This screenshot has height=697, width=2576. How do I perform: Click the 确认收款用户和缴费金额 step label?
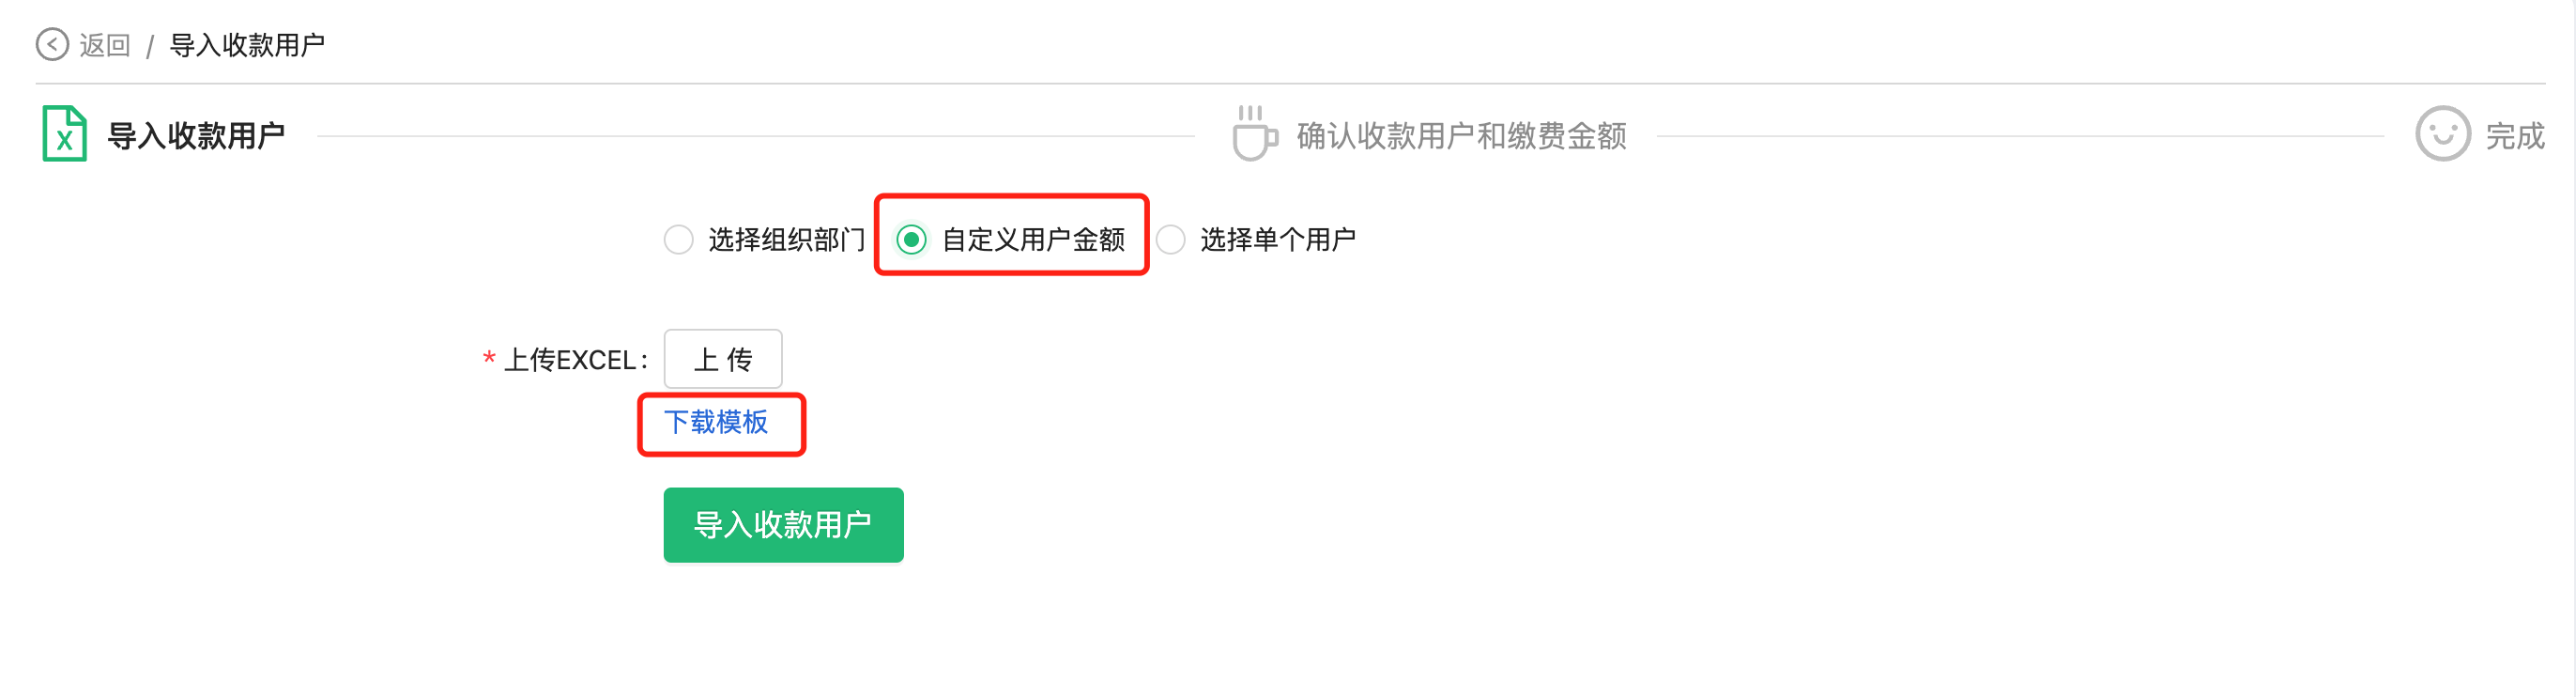1461,136
